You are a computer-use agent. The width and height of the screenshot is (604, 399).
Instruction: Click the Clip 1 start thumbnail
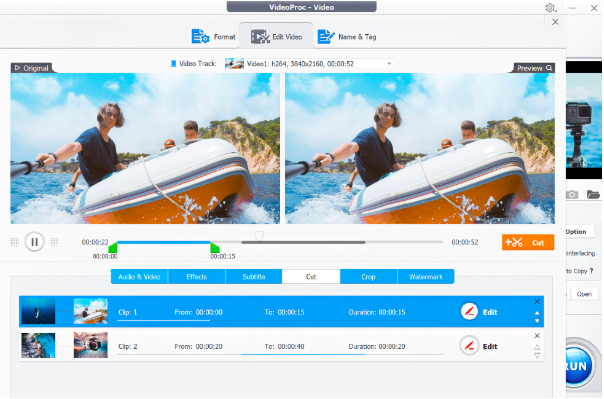point(38,311)
